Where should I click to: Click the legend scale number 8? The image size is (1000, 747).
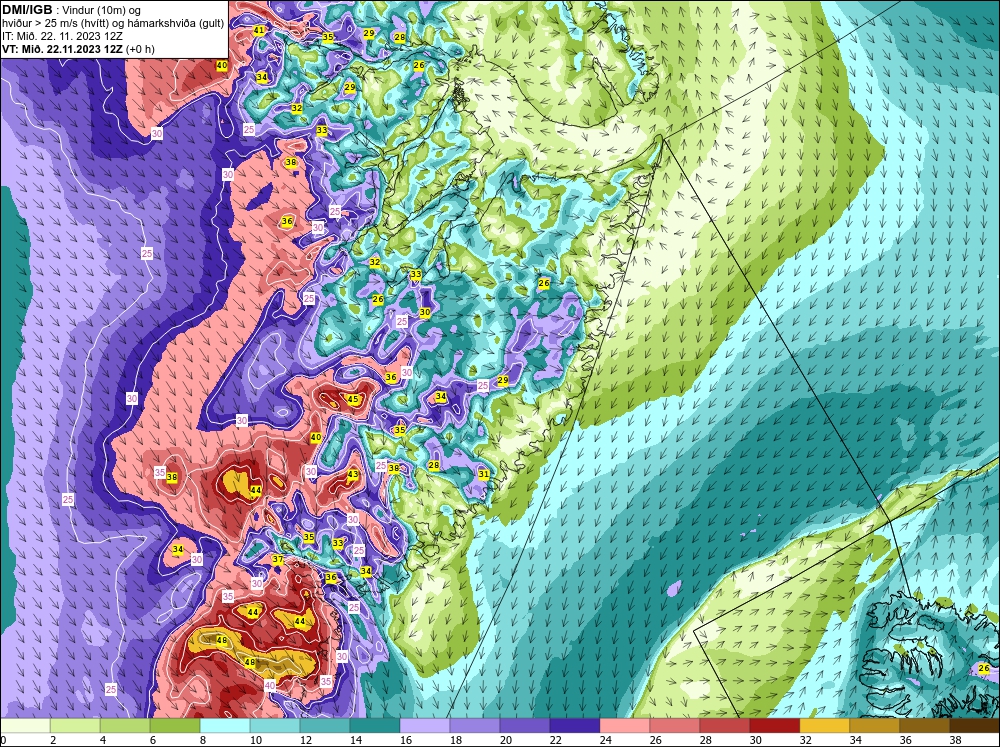(203, 740)
